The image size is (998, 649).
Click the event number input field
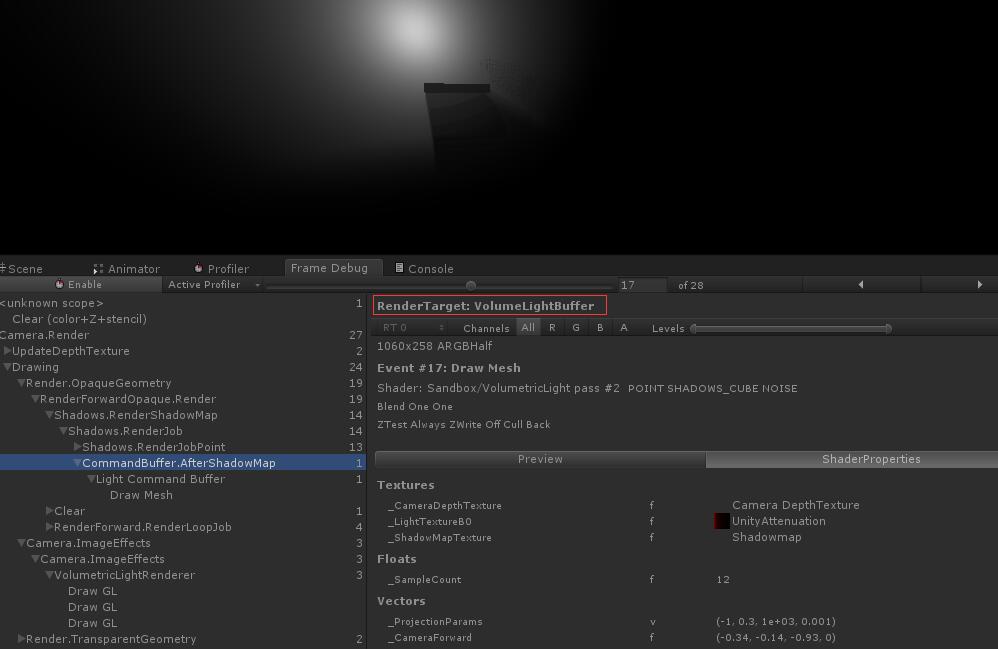(641, 285)
